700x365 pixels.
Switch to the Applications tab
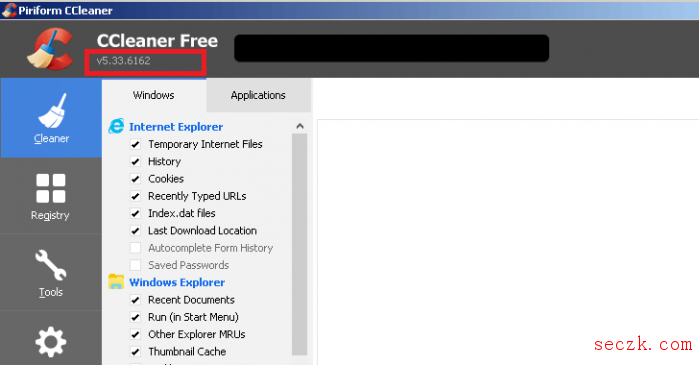[258, 95]
